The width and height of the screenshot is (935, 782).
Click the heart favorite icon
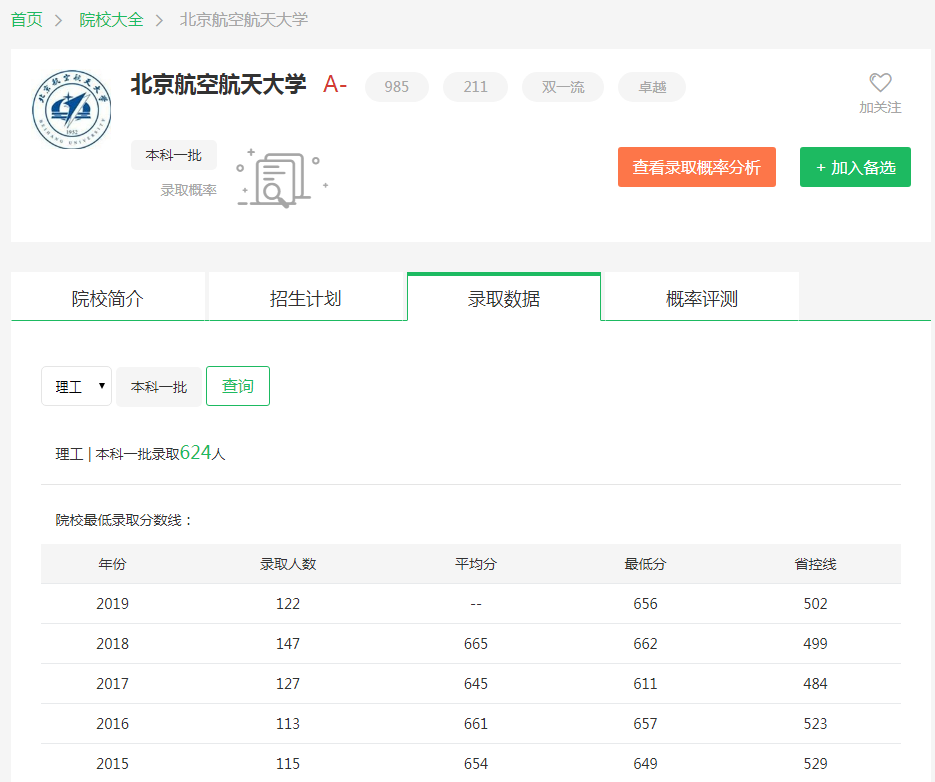click(880, 83)
